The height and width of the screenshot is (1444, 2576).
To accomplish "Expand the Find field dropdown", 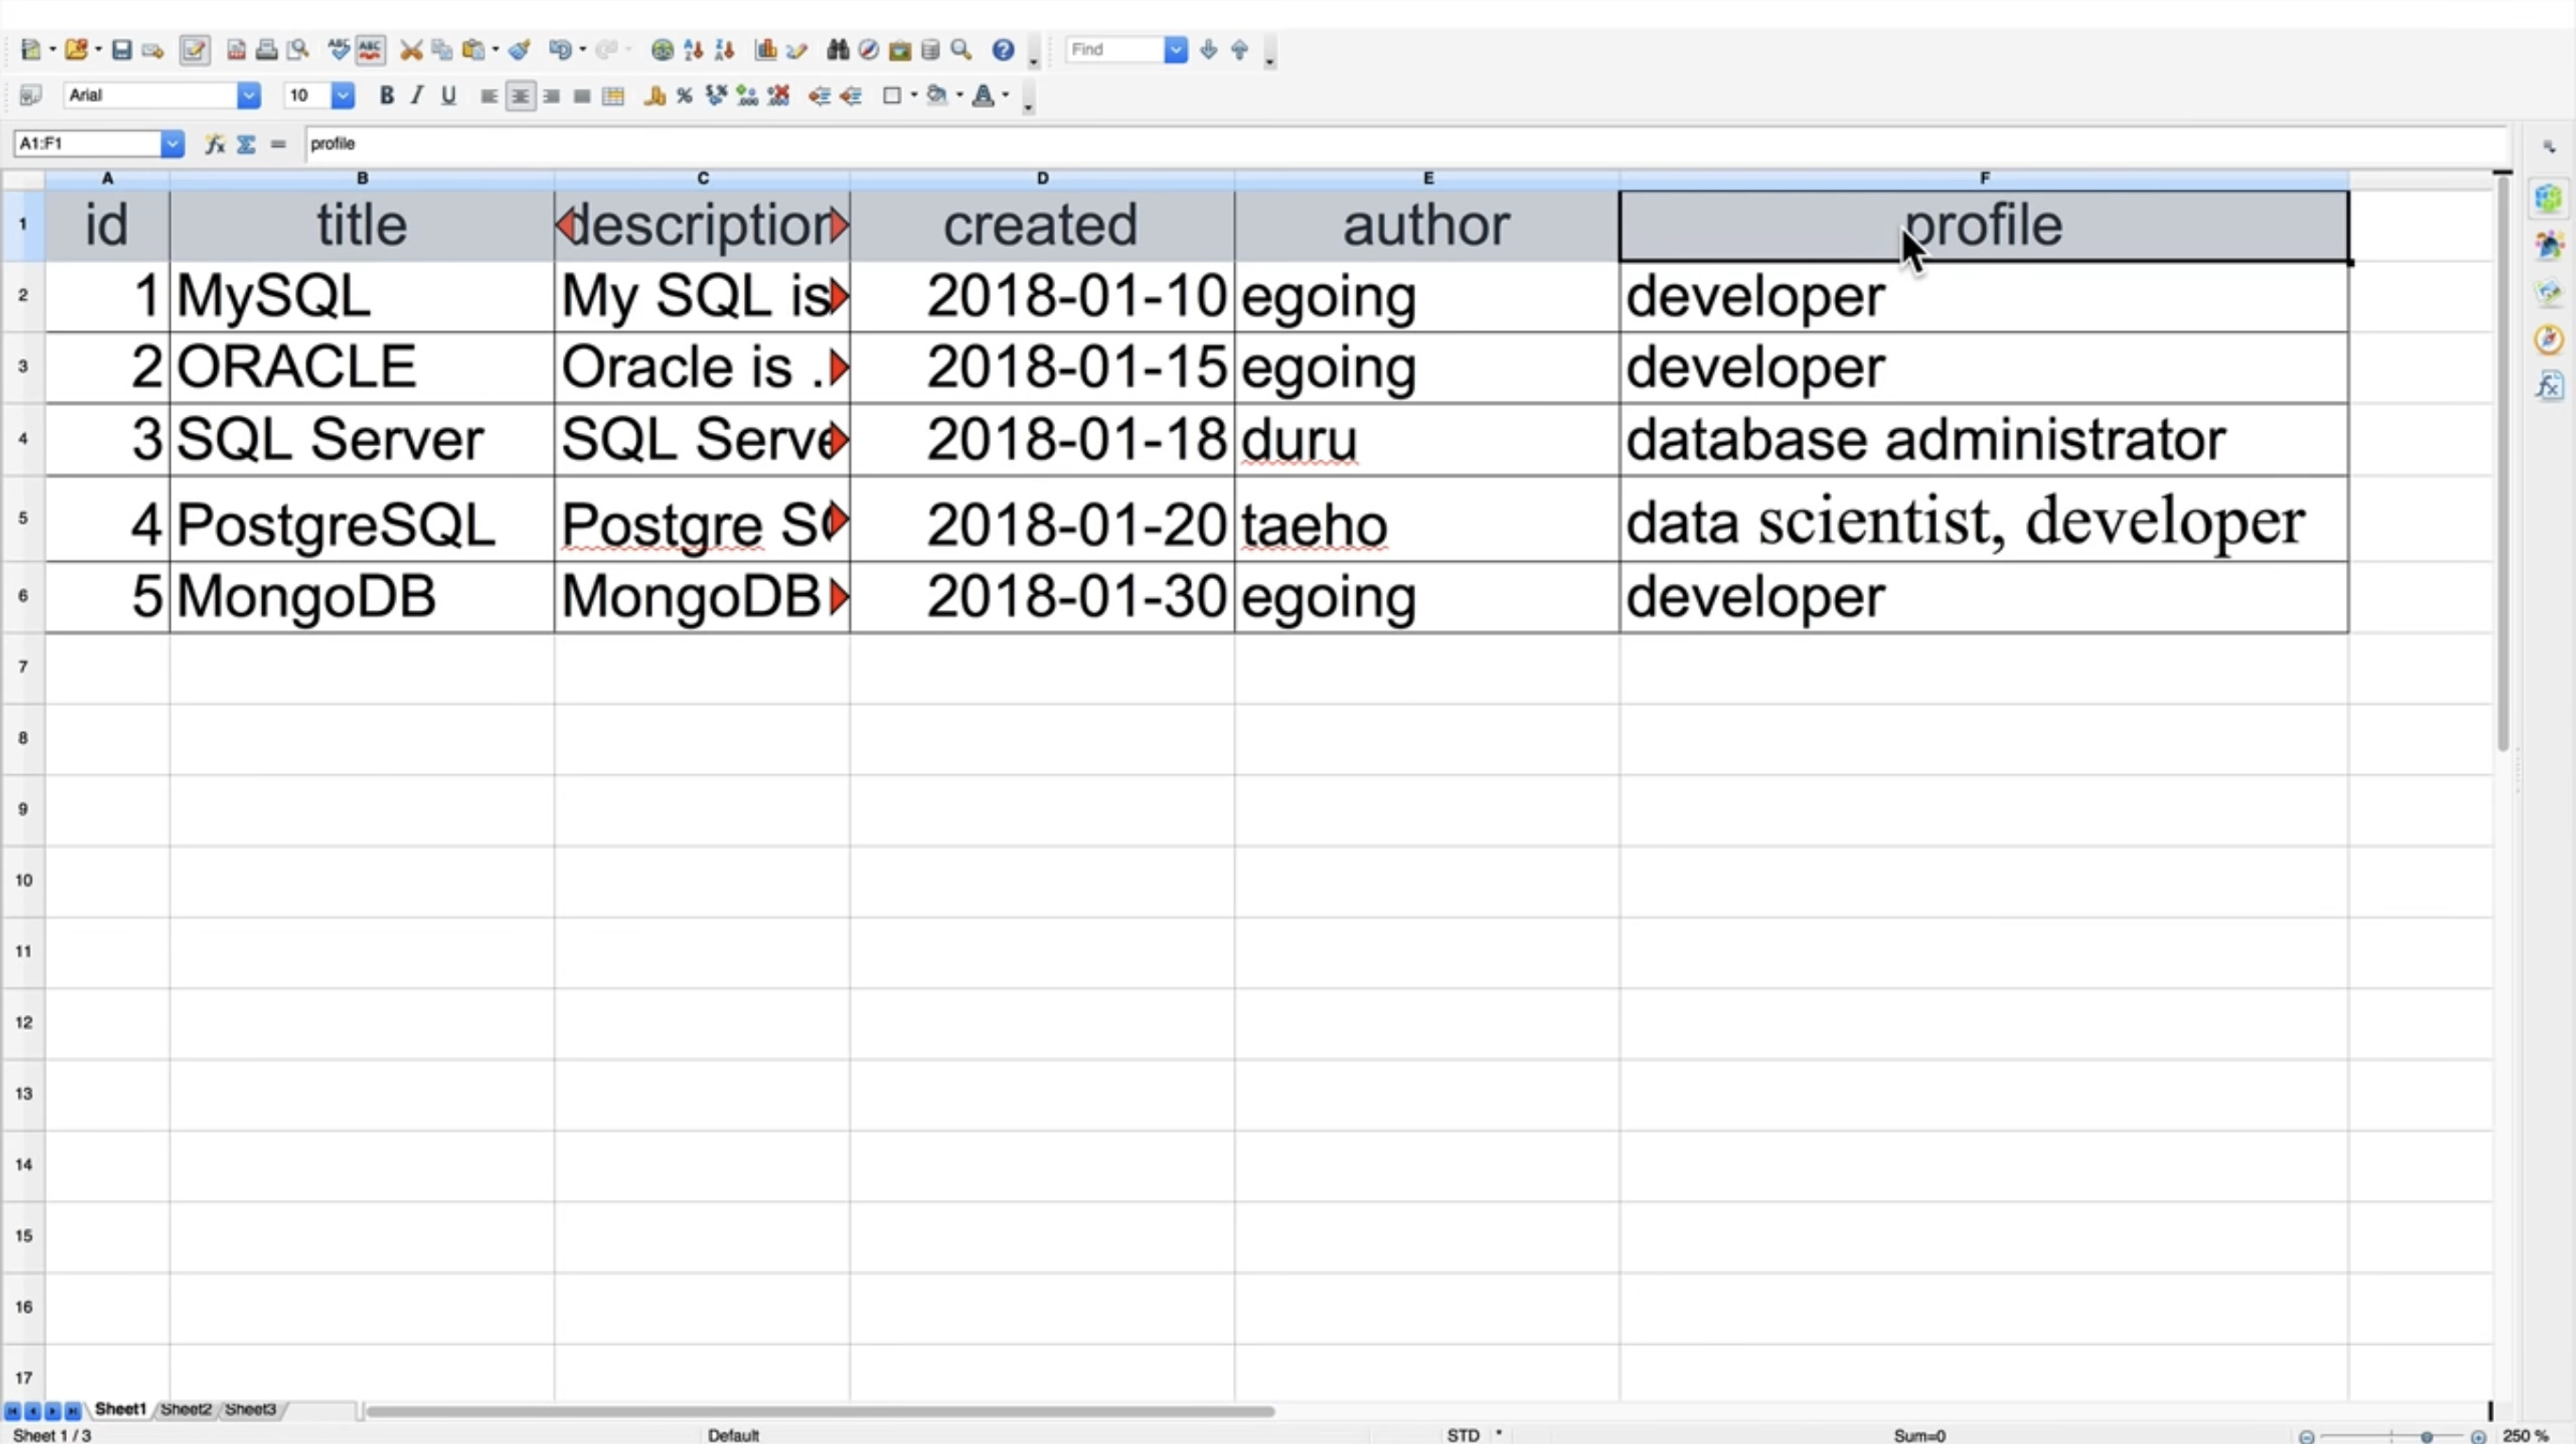I will (1176, 49).
